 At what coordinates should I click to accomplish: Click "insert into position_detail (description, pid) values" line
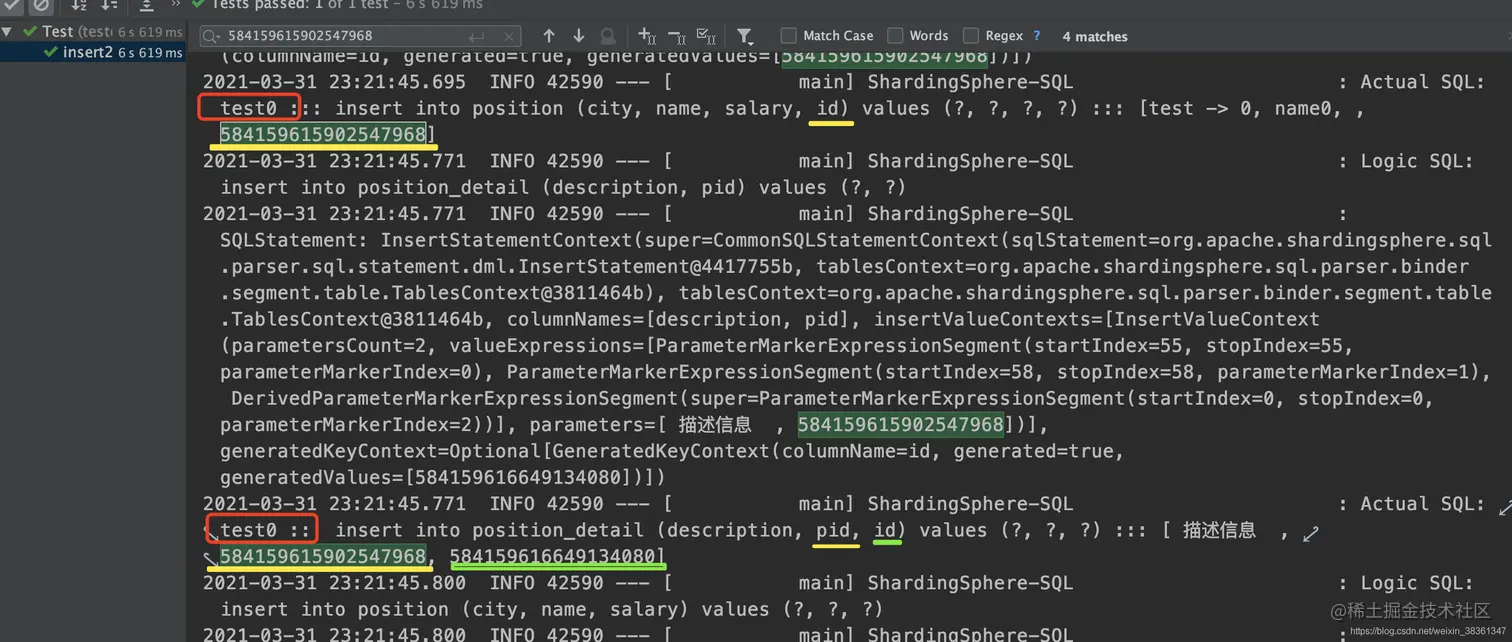563,187
